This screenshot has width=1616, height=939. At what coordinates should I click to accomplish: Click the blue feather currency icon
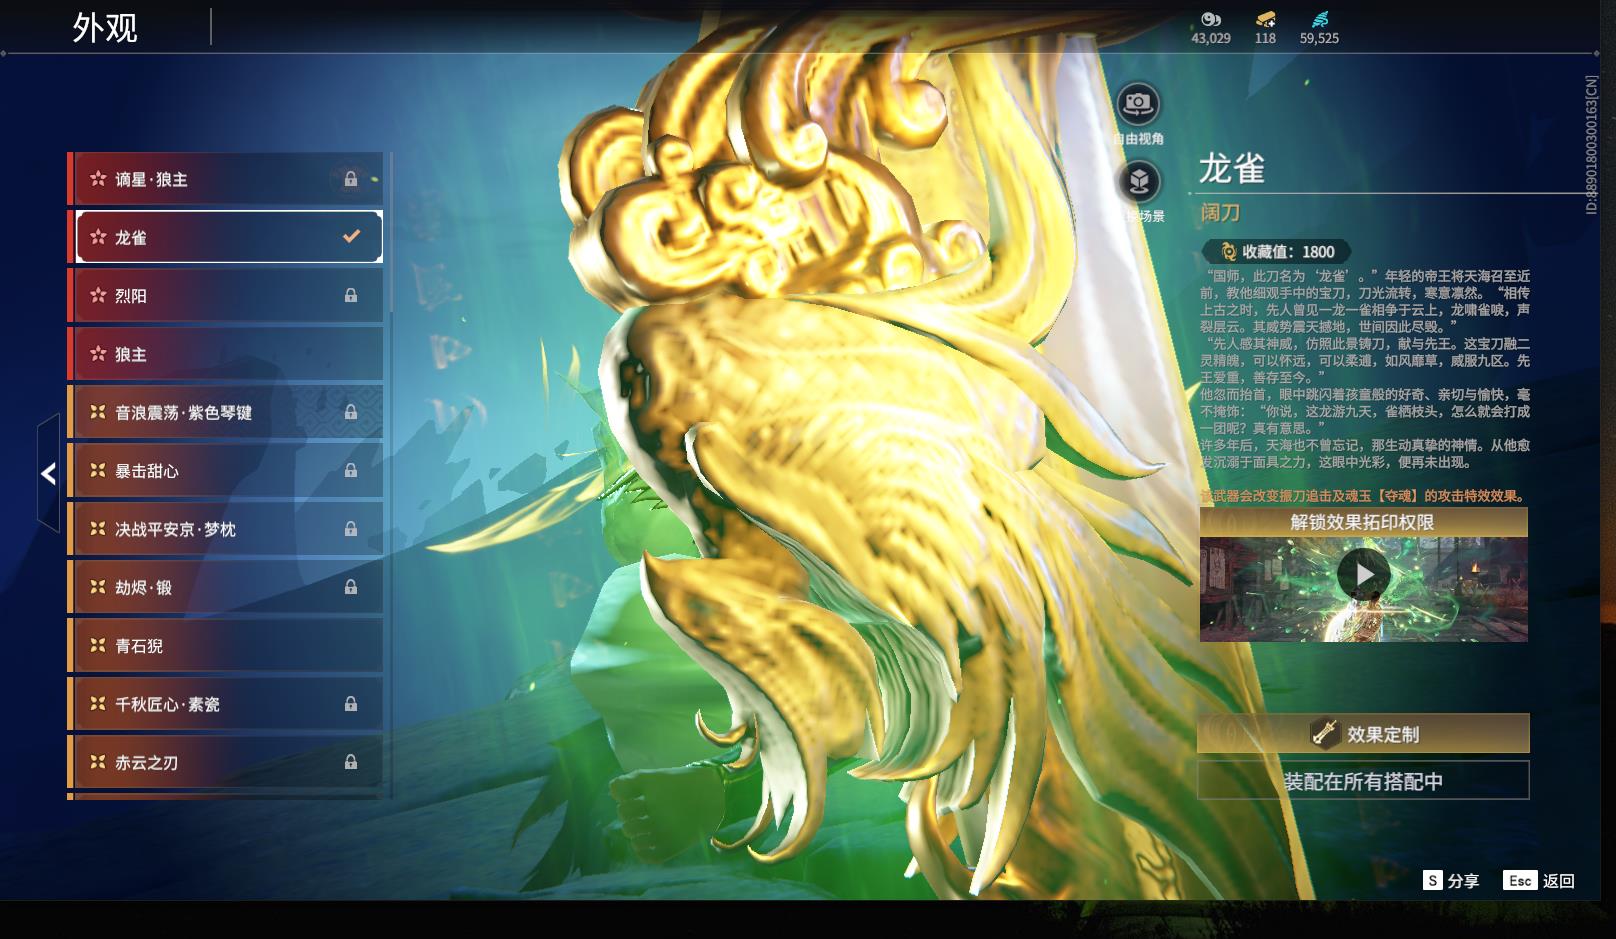1319,19
